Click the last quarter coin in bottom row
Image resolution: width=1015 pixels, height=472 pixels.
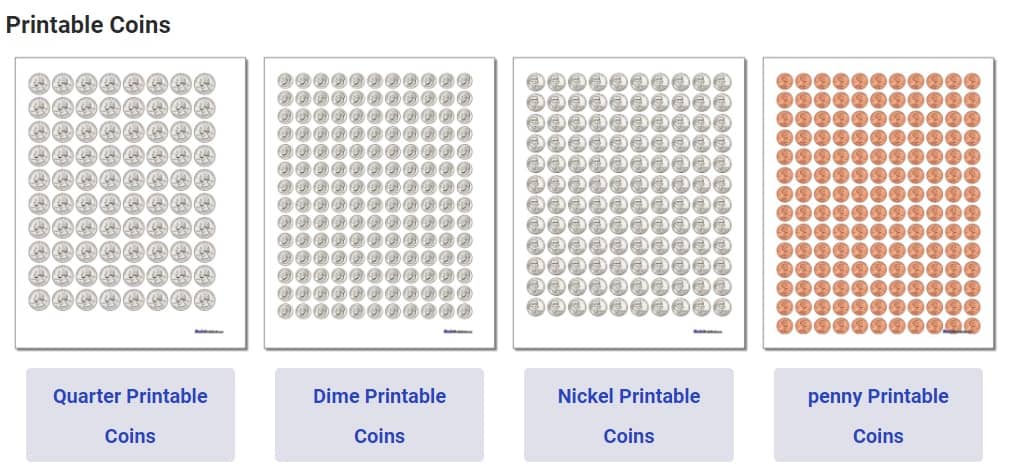coord(205,300)
